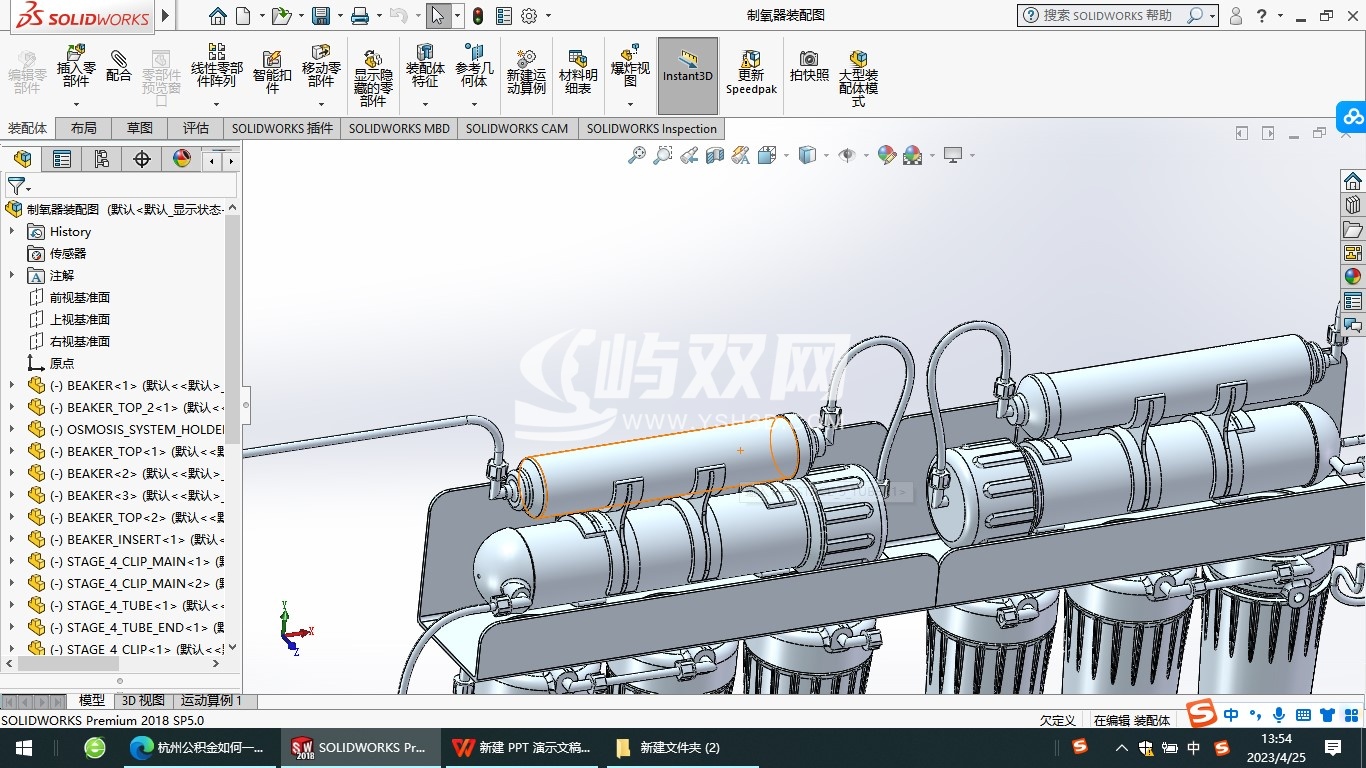The height and width of the screenshot is (768, 1366).
Task: Select the 3D视图 bottom tab
Action: [143, 701]
